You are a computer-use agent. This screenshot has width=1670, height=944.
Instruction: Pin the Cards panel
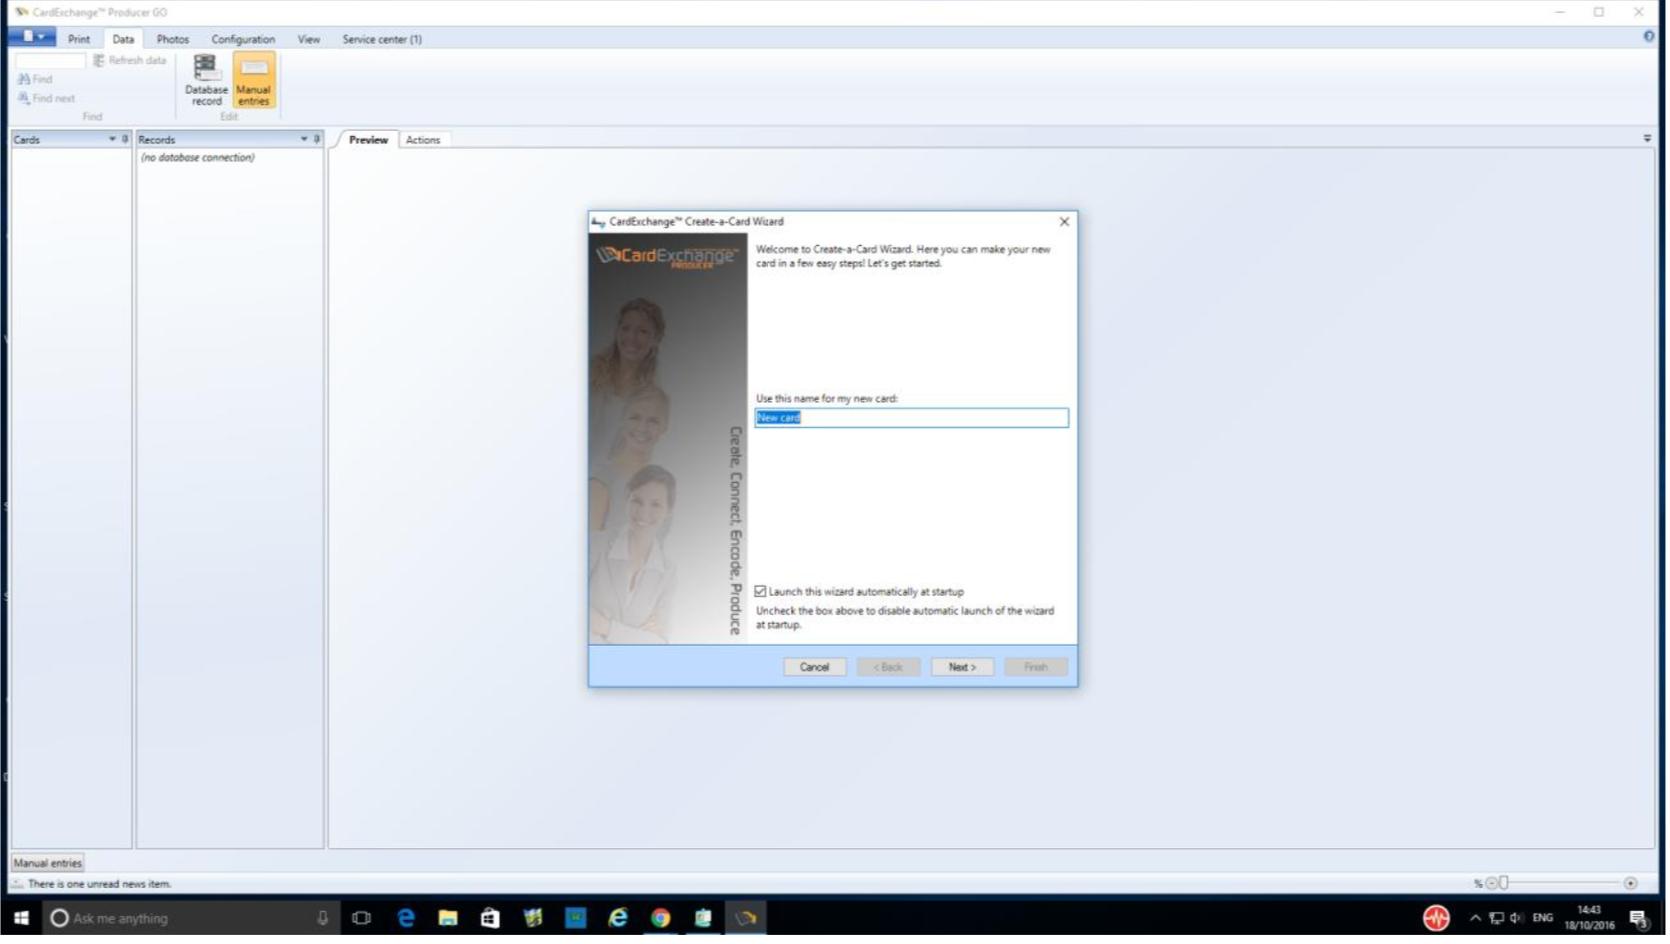pyautogui.click(x=125, y=139)
